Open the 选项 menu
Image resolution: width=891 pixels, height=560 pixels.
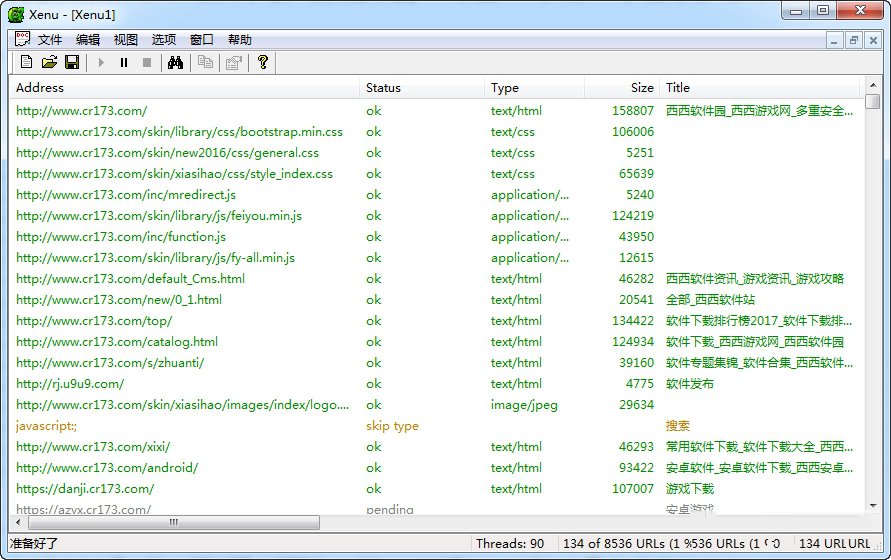coord(164,40)
